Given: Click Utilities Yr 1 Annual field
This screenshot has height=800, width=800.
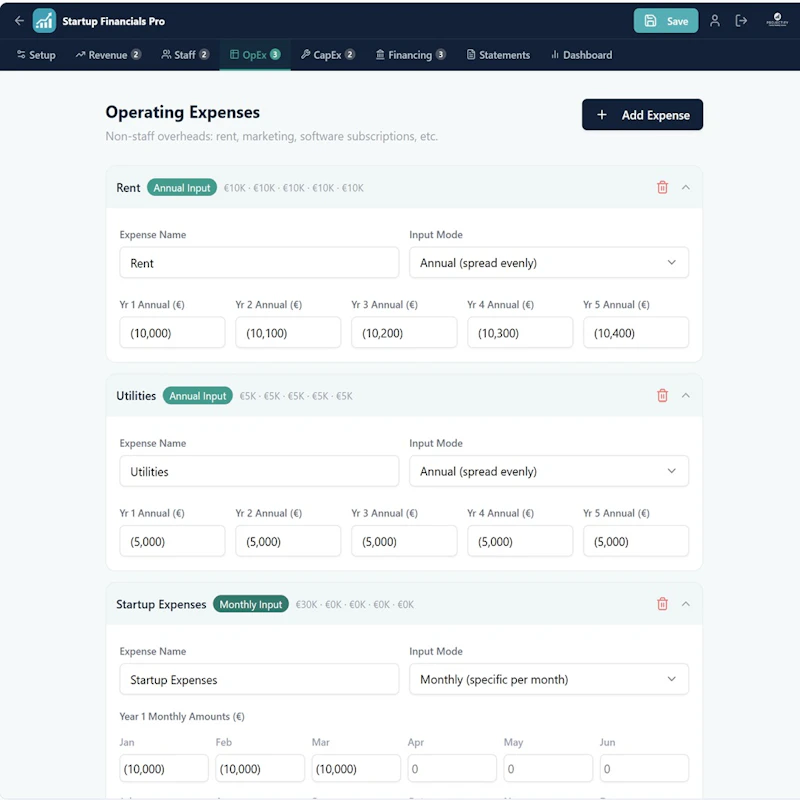Looking at the screenshot, I should pos(172,541).
